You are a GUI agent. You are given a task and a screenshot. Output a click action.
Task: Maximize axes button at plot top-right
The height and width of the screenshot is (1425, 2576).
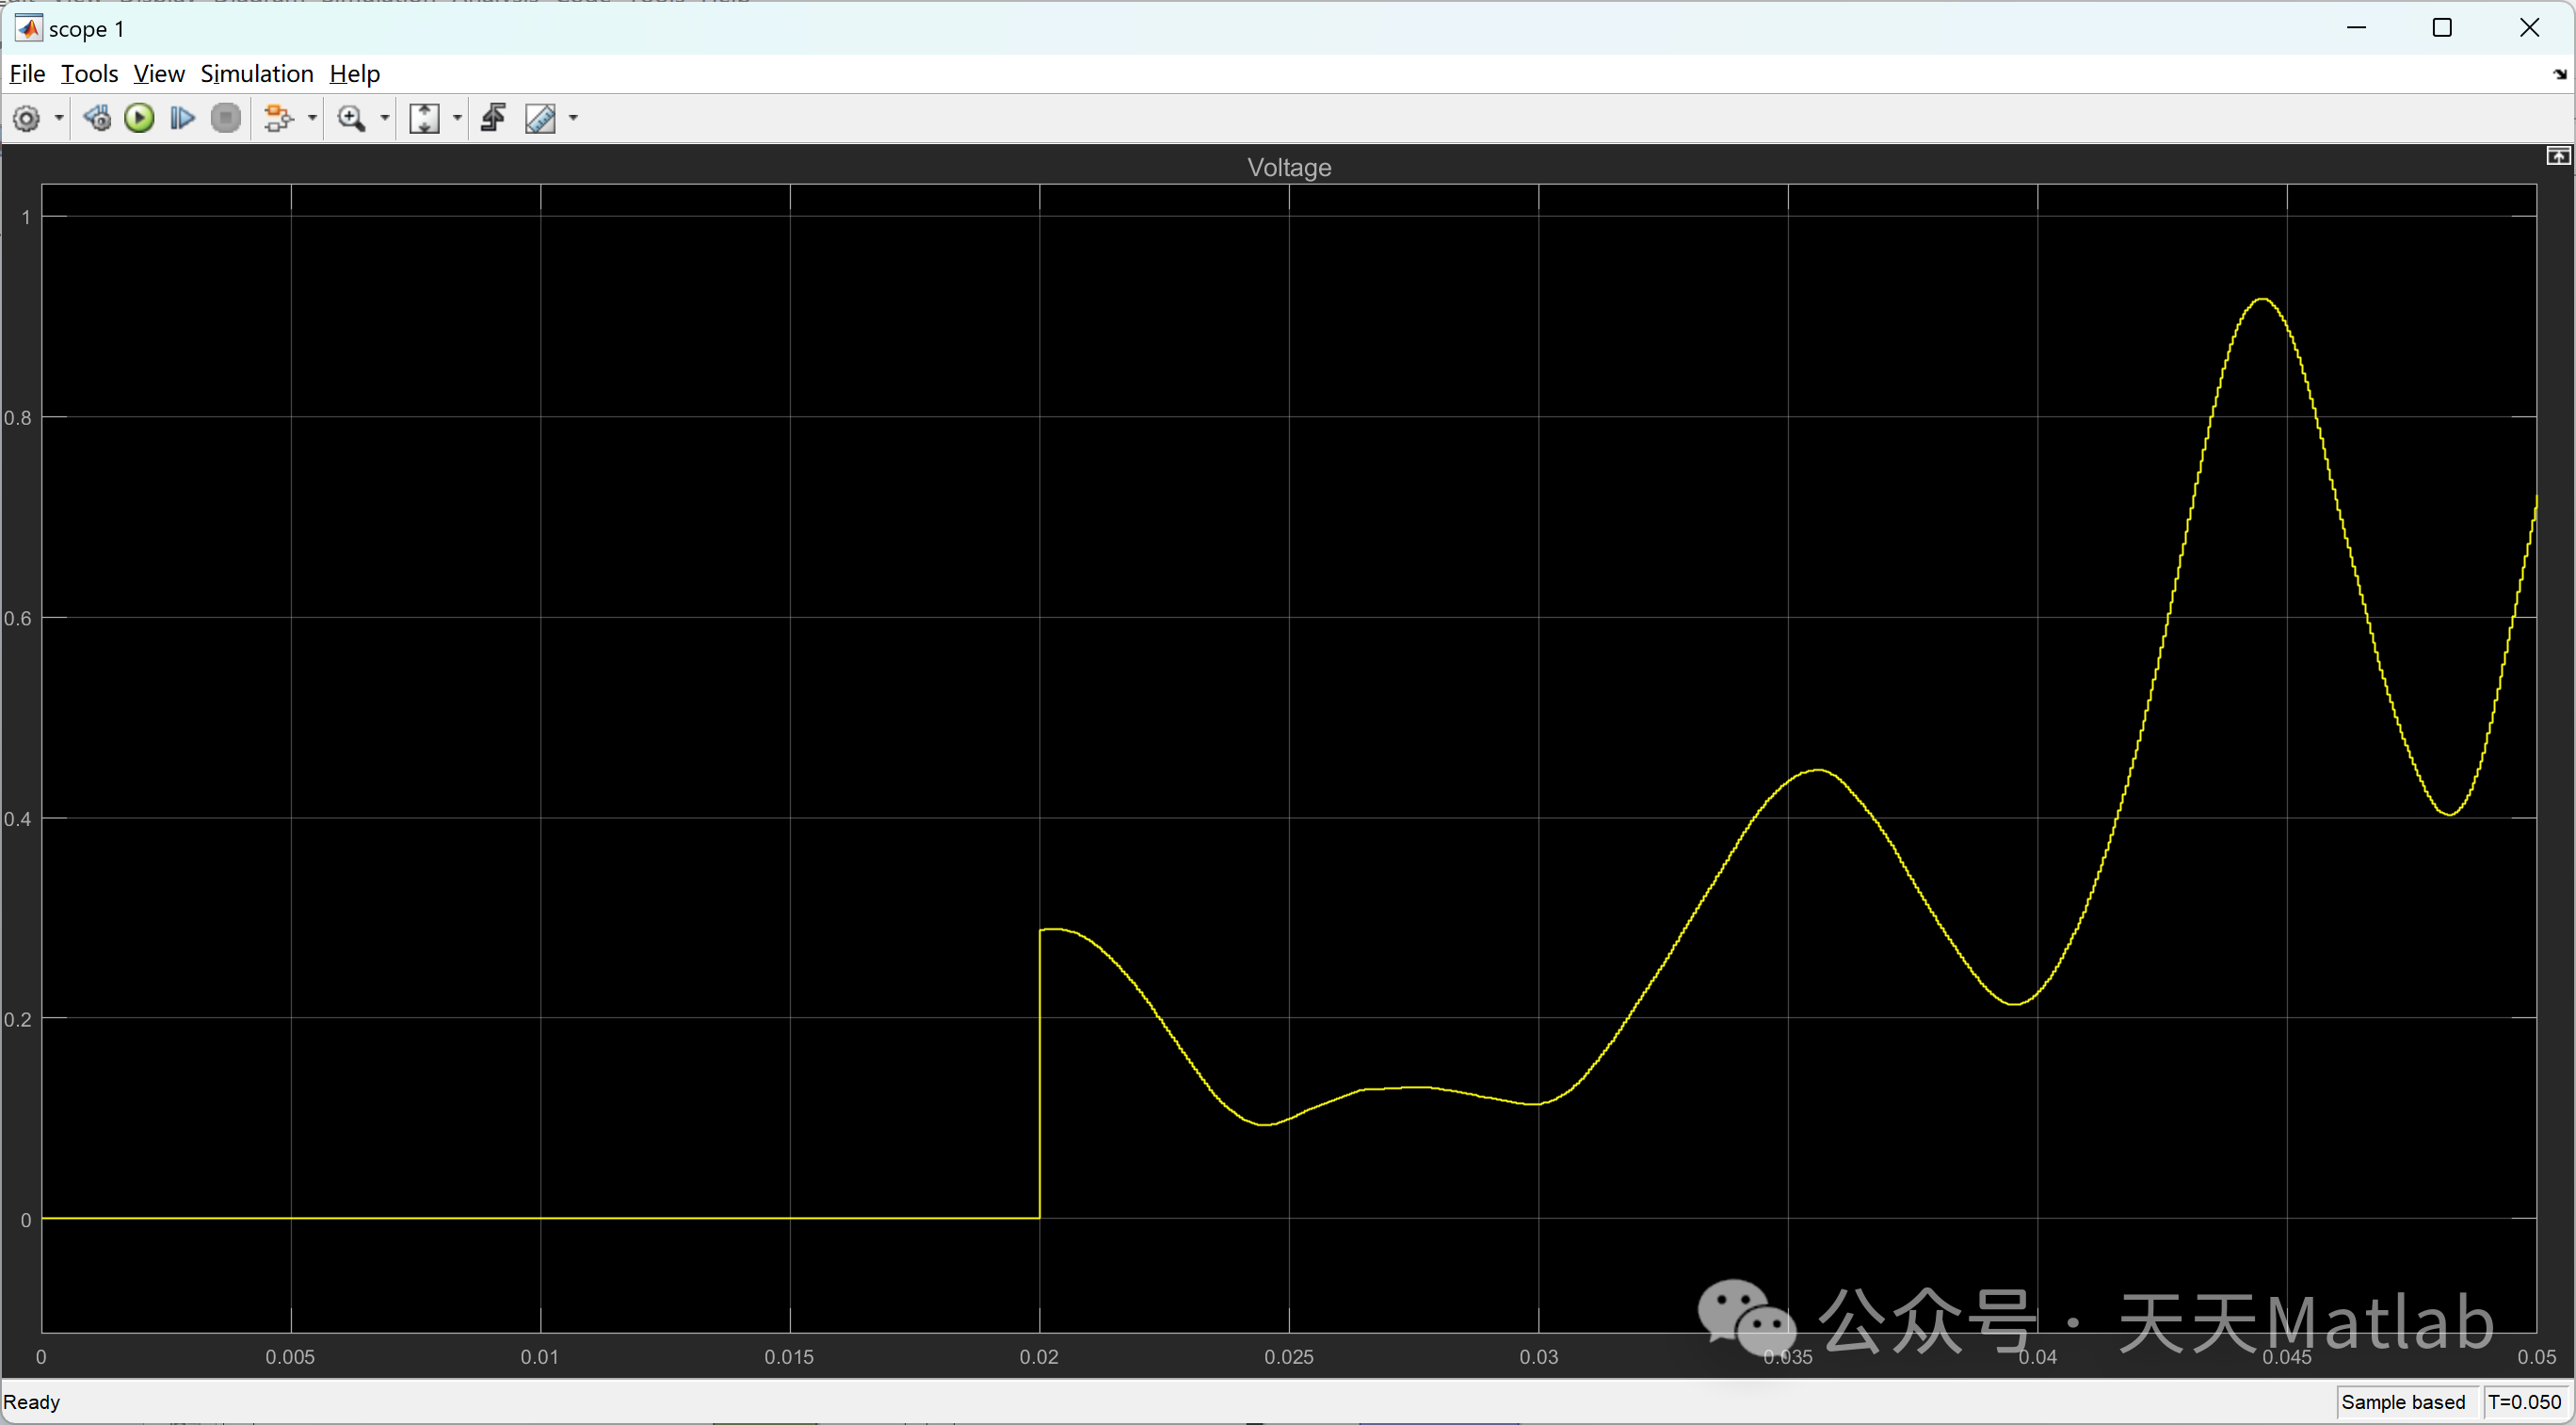click(x=2557, y=156)
